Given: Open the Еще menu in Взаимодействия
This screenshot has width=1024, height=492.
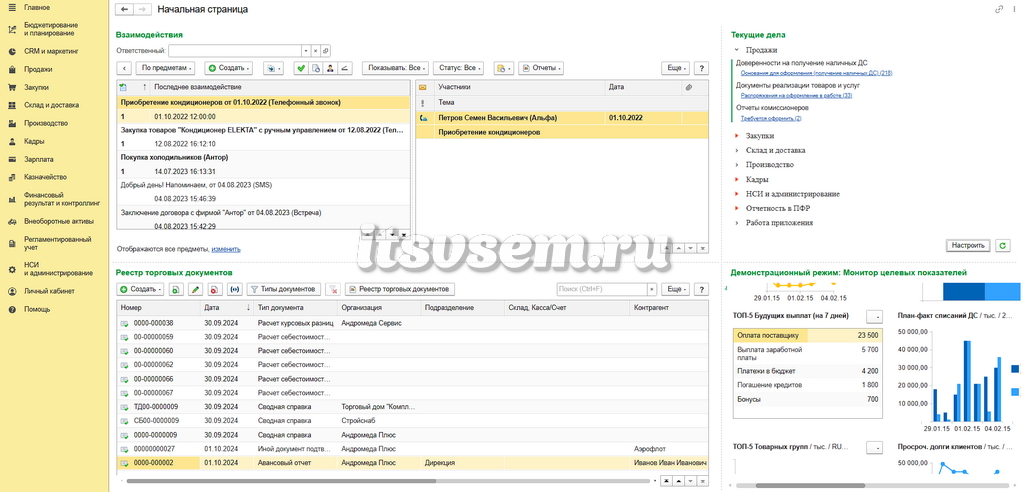Looking at the screenshot, I should [675, 68].
